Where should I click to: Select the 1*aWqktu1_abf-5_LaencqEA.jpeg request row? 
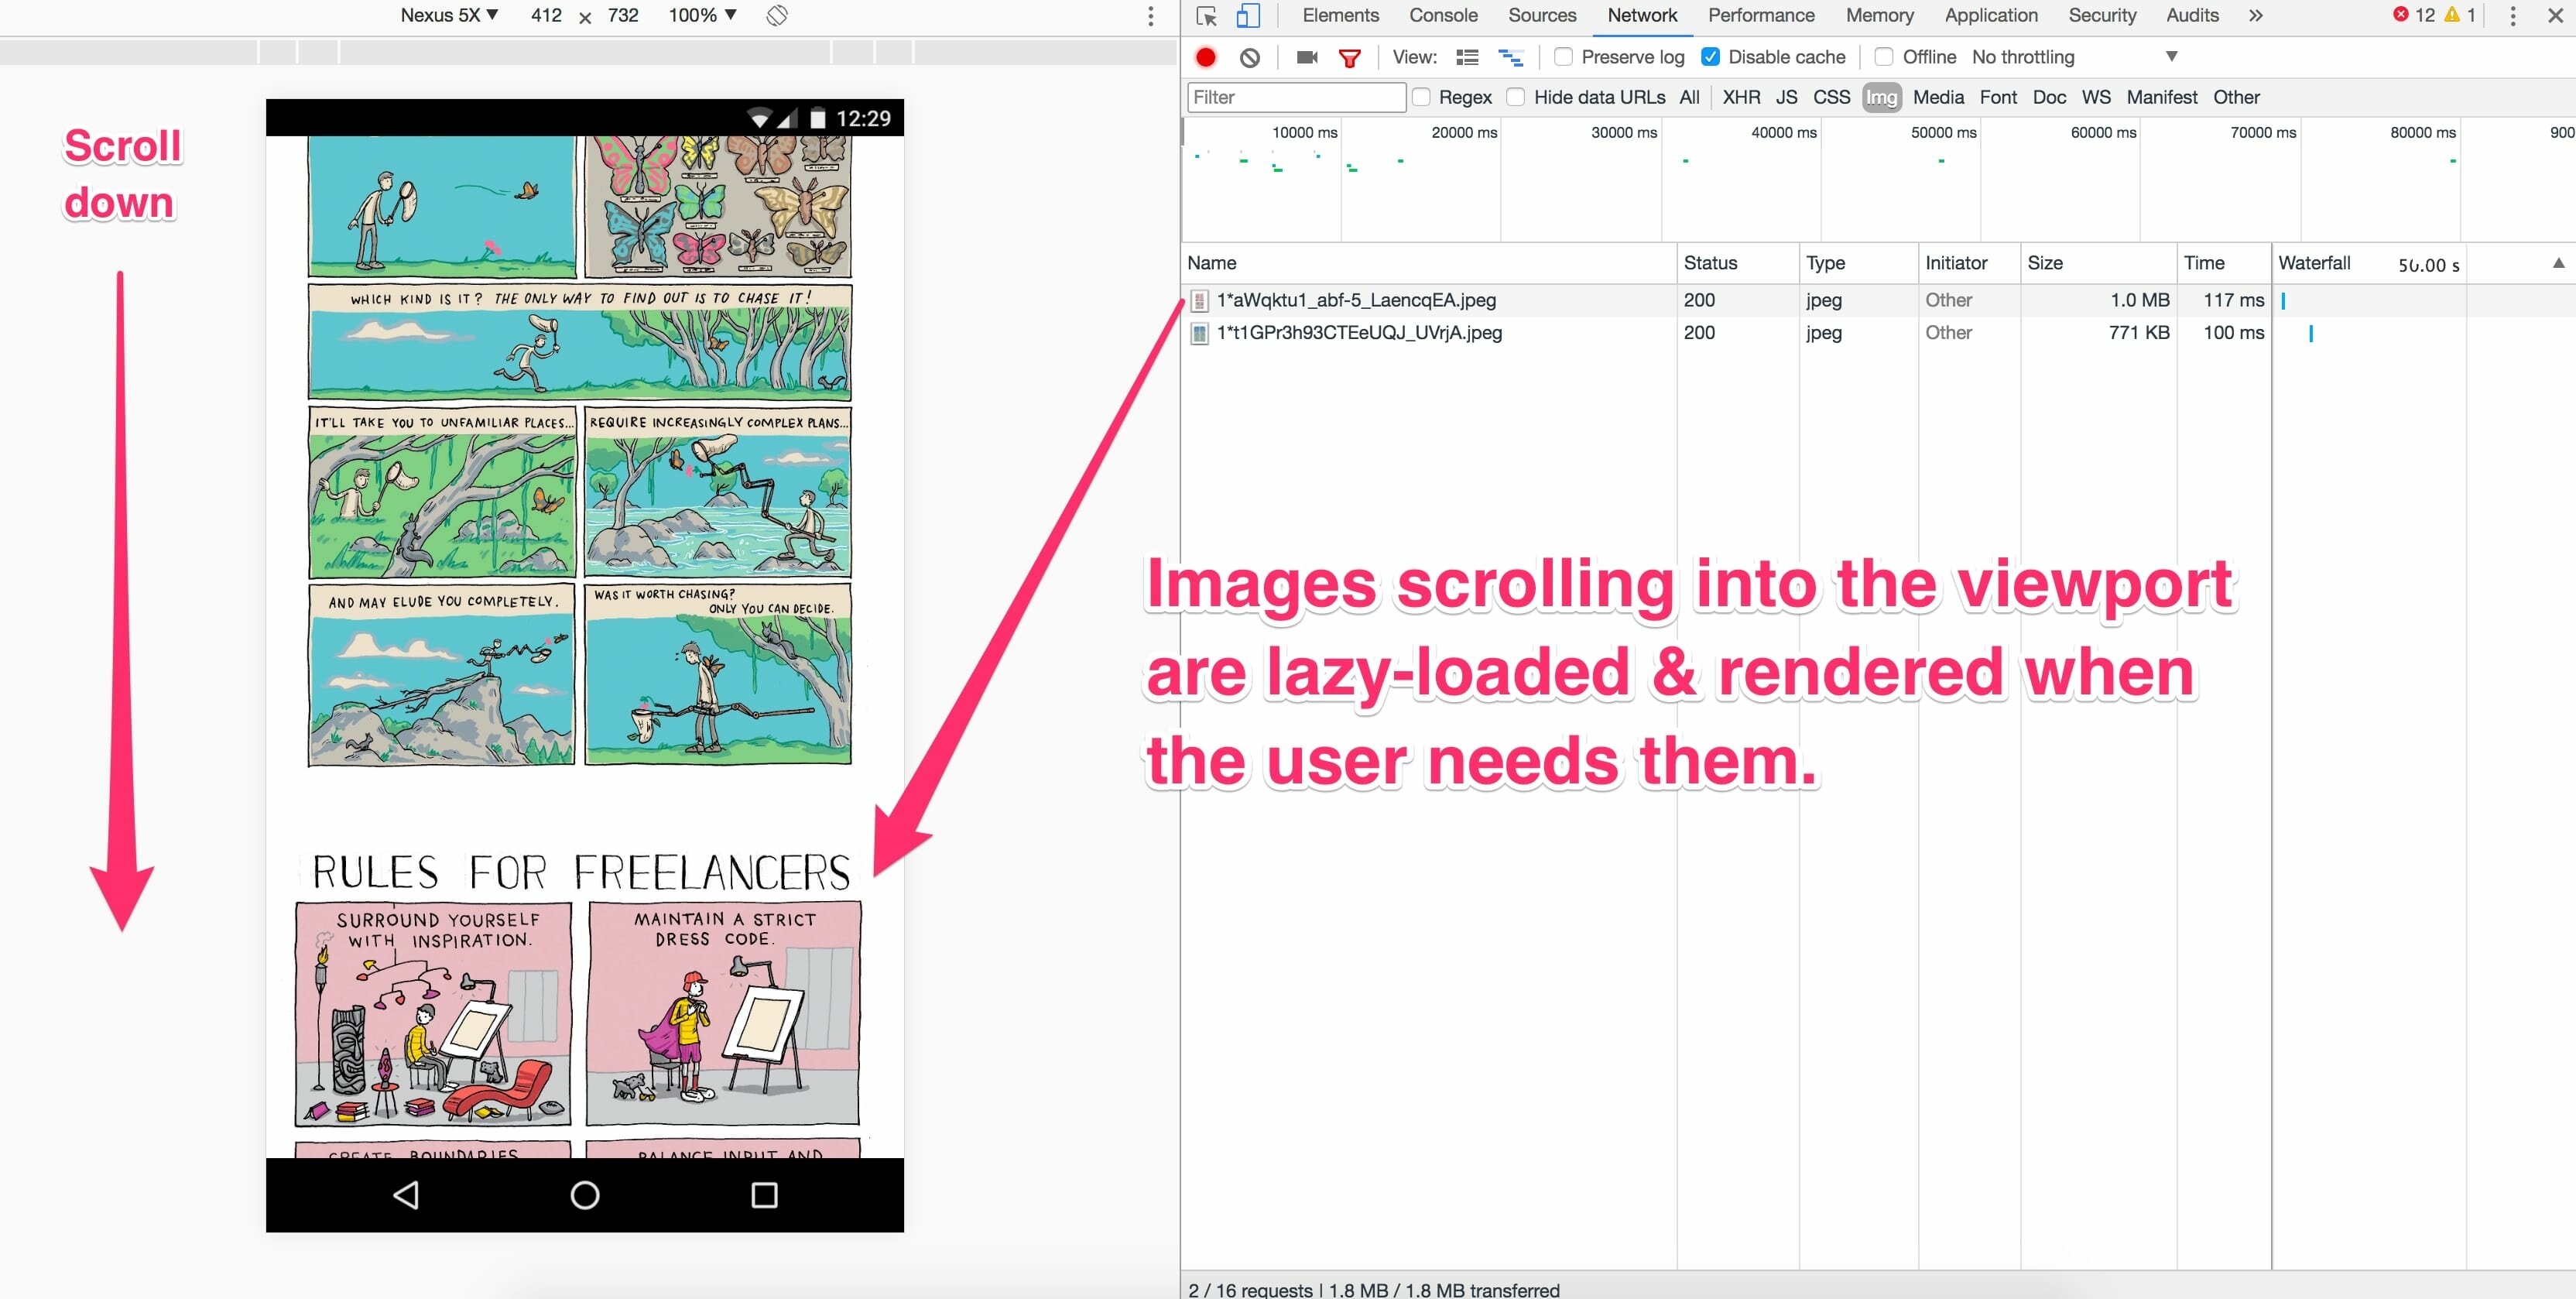click(x=1356, y=300)
